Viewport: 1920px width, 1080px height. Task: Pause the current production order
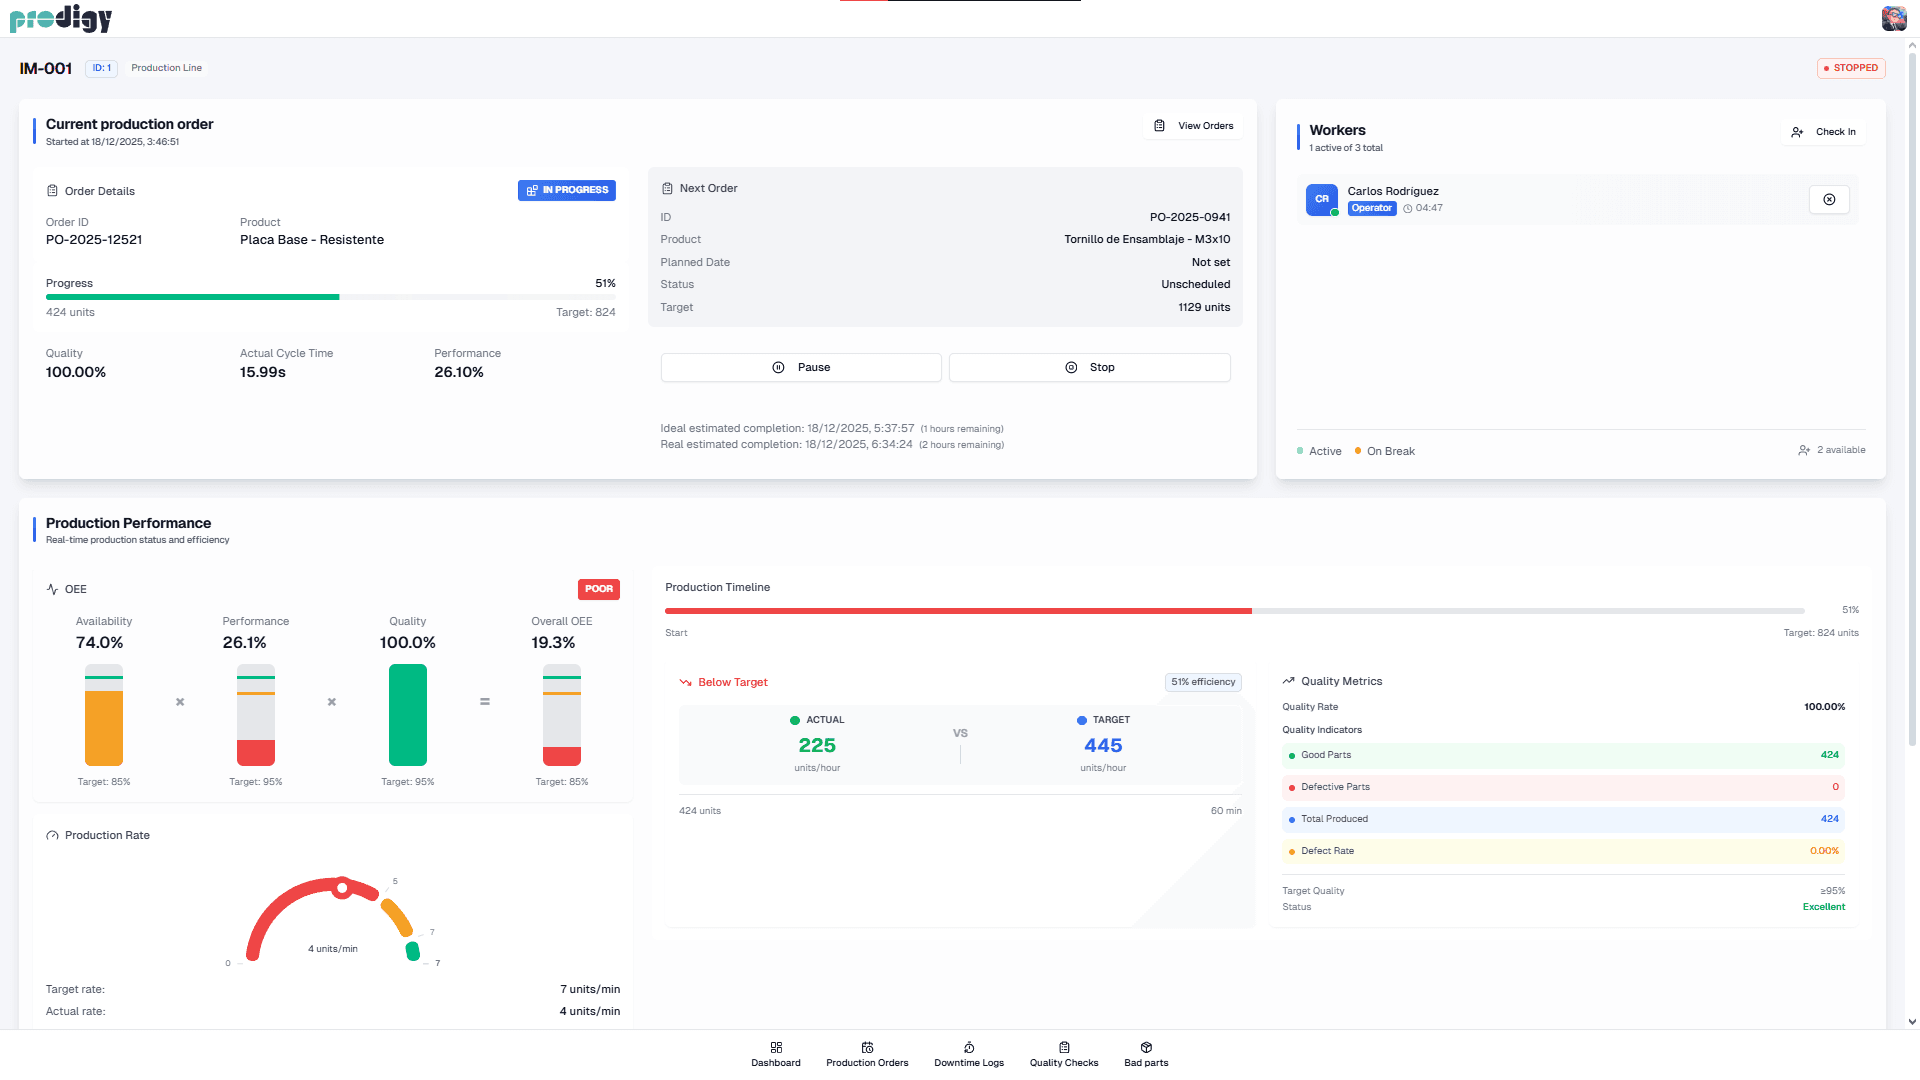pos(801,367)
